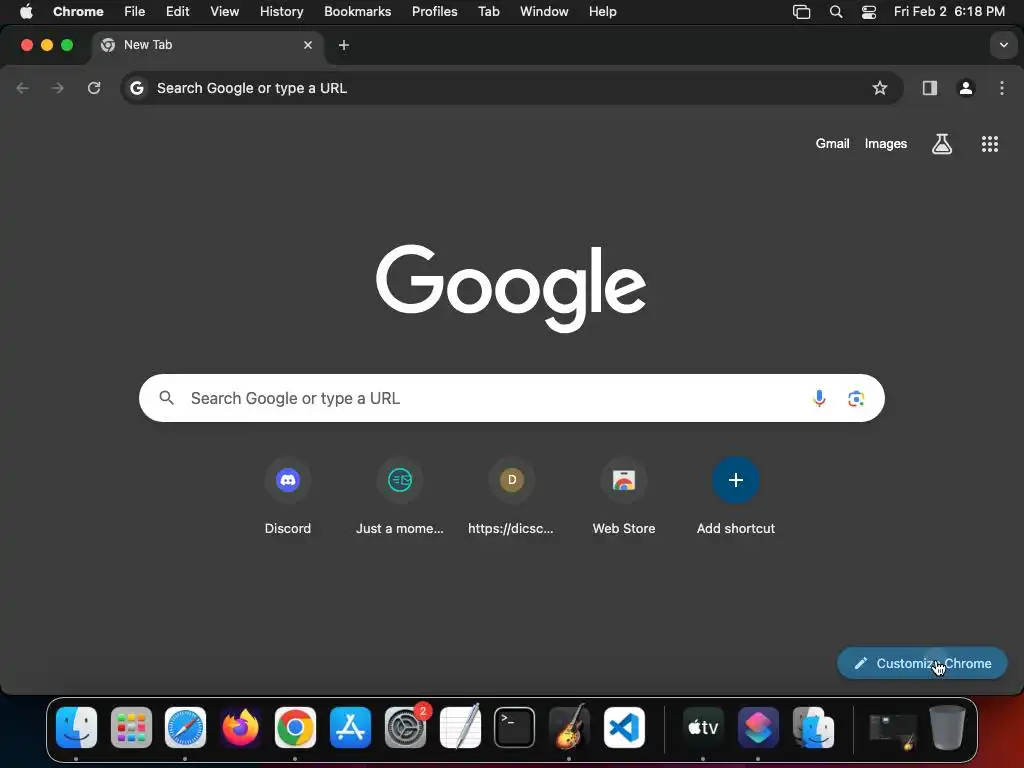Open the Google apps grid
The width and height of the screenshot is (1024, 768).
[x=990, y=144]
